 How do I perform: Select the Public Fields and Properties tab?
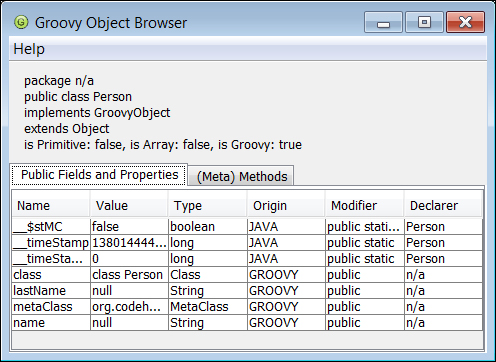(x=99, y=175)
